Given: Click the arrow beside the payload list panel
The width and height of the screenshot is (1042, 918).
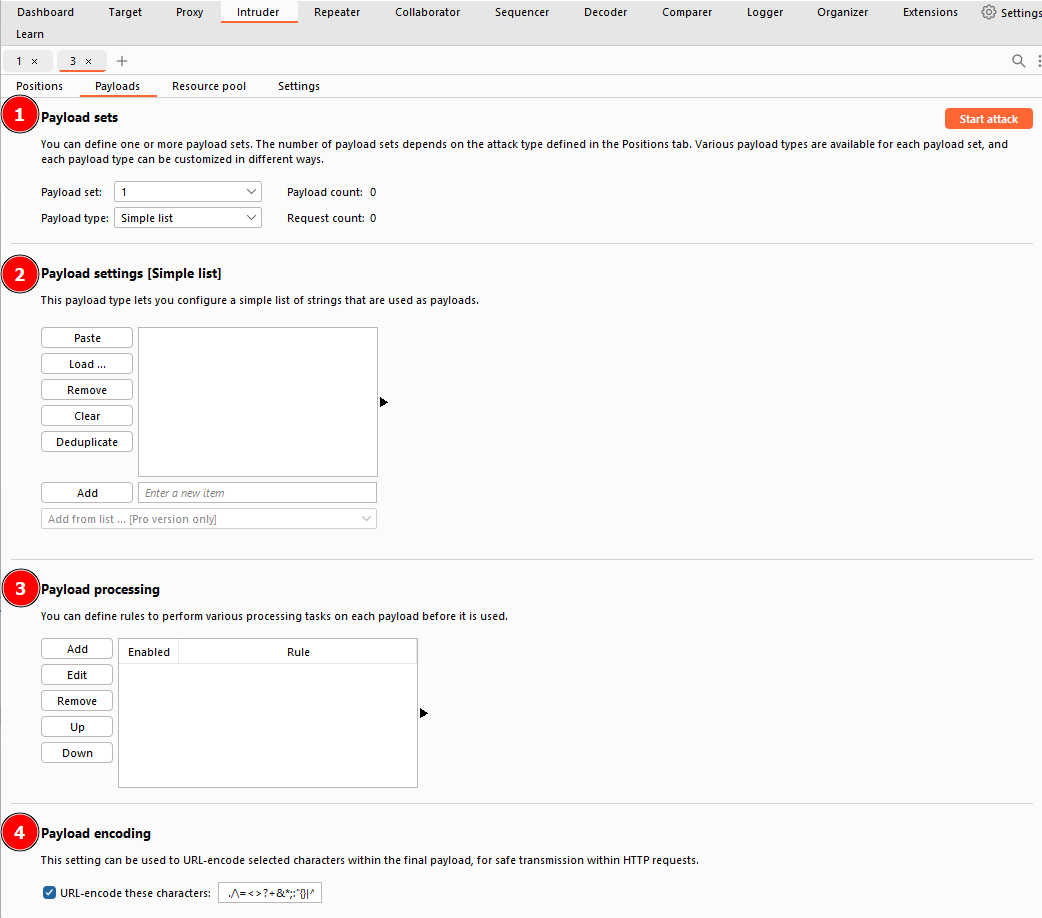Looking at the screenshot, I should (383, 401).
